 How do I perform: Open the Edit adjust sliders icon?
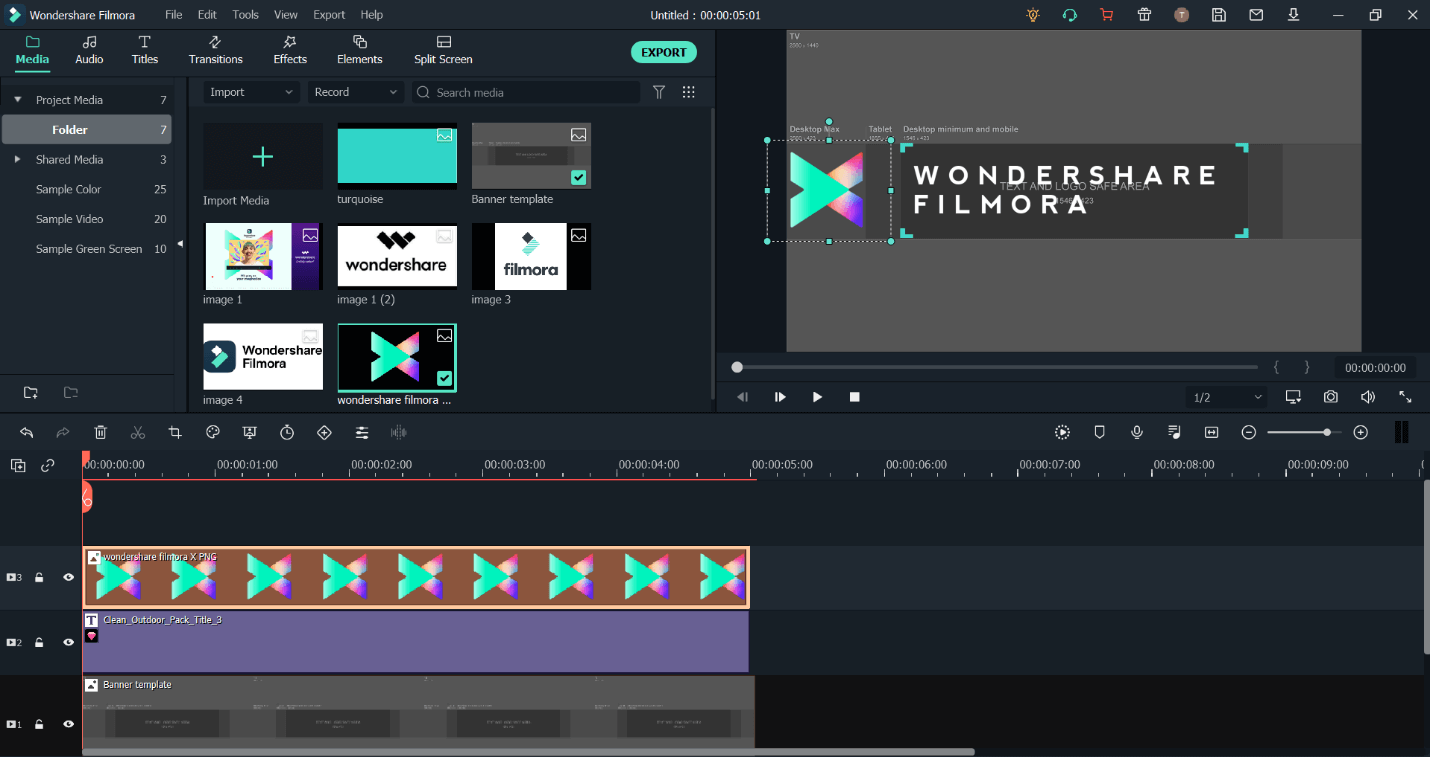click(362, 432)
